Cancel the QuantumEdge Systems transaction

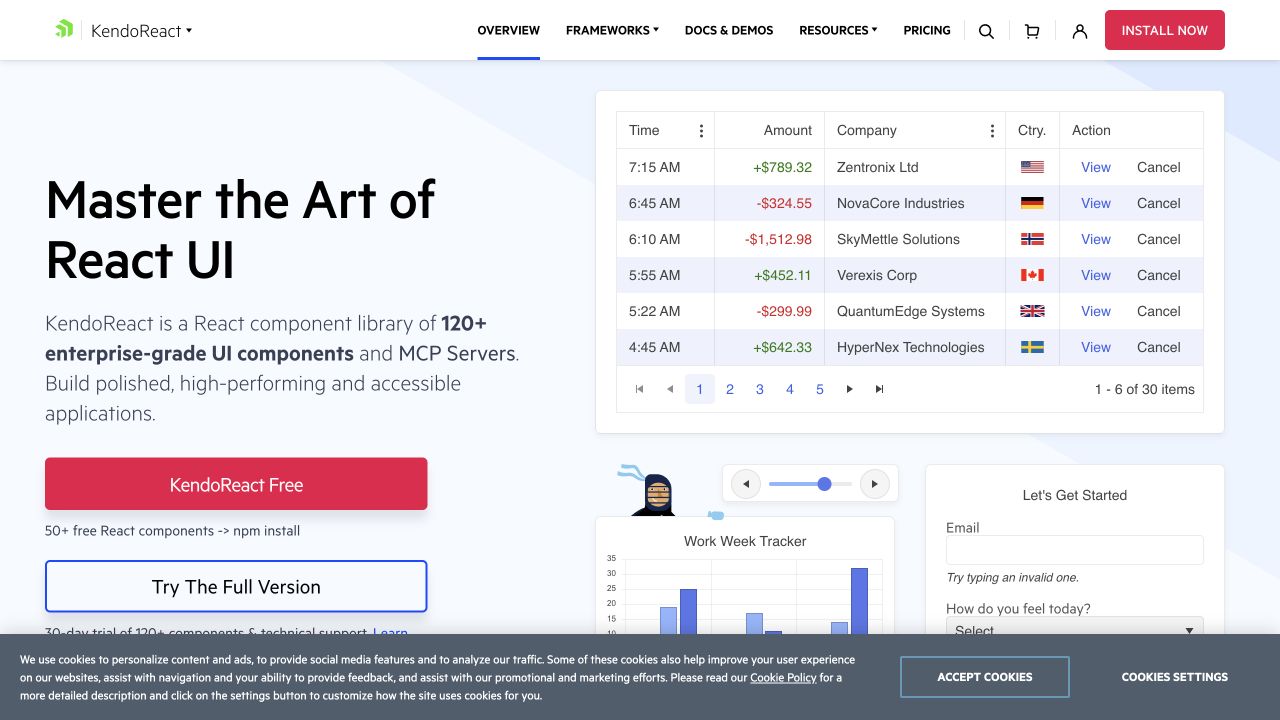pyautogui.click(x=1159, y=311)
